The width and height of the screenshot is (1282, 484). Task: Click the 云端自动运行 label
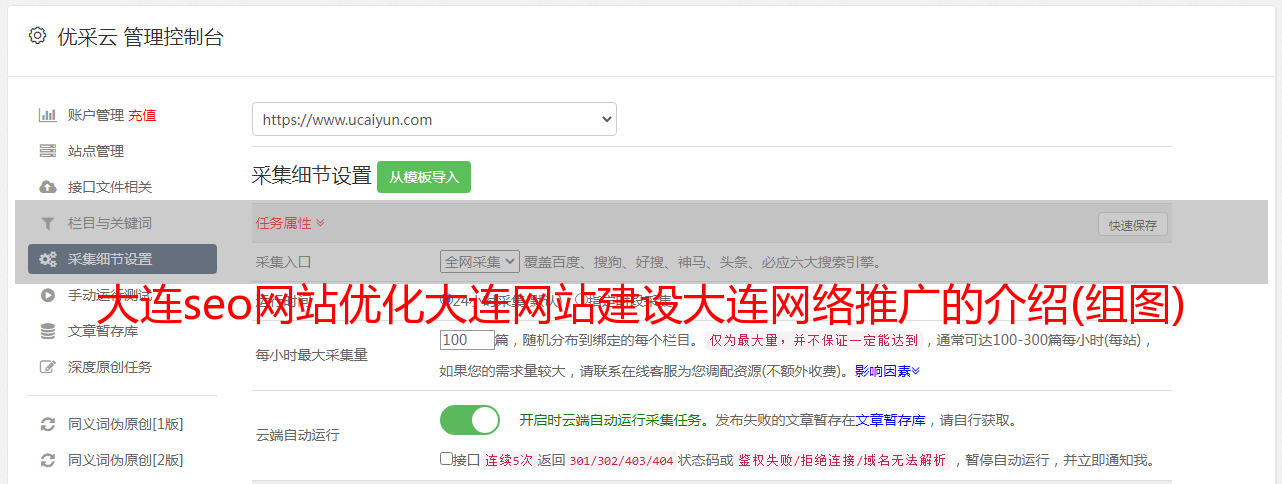tap(298, 436)
